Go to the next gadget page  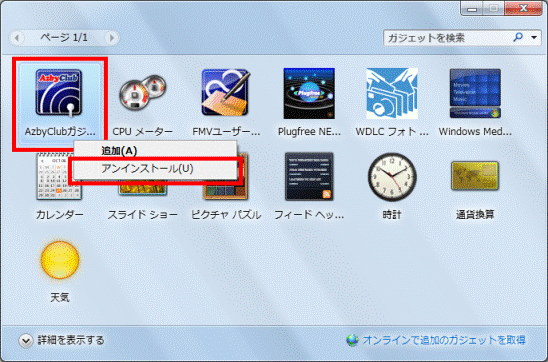[111, 38]
